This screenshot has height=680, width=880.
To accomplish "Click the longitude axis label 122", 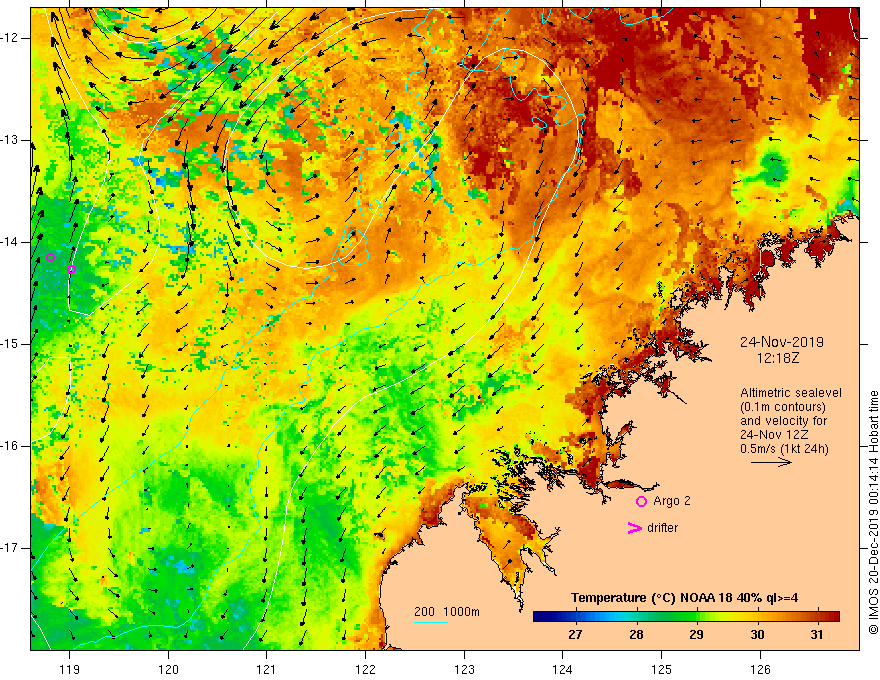I will pos(365,669).
